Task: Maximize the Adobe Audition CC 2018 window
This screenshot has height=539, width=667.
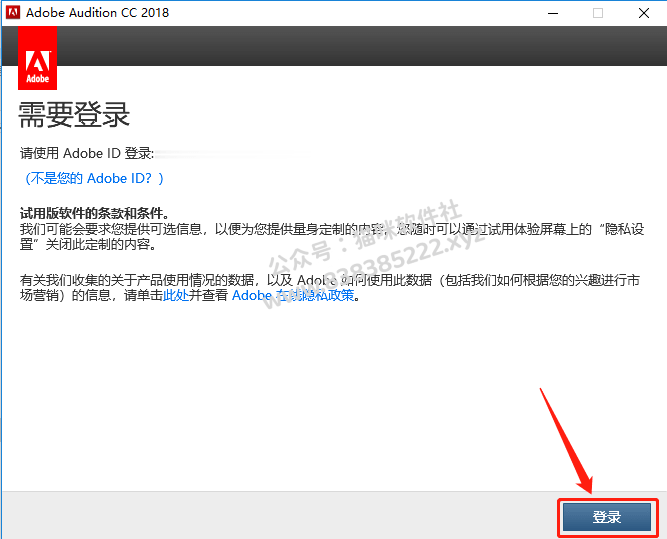Action: pos(598,13)
